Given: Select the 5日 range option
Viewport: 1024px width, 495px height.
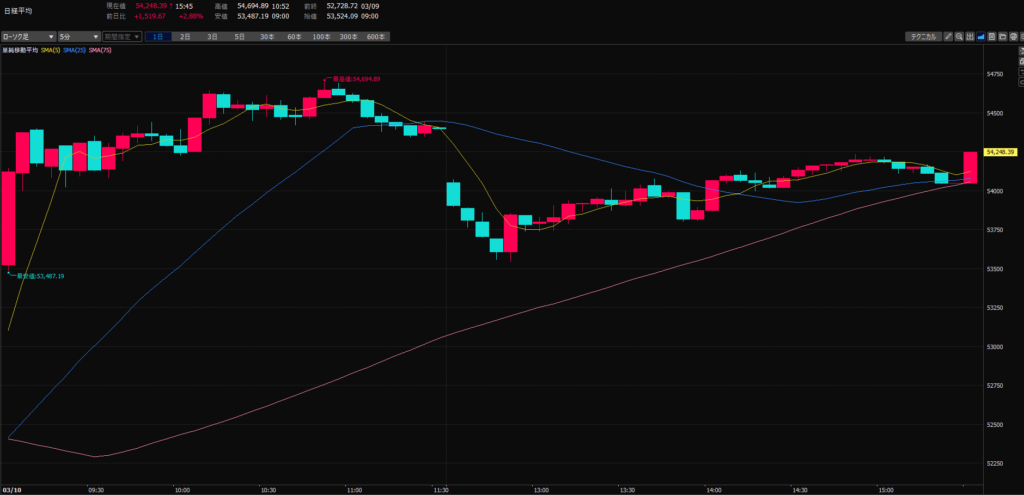Looking at the screenshot, I should 239,37.
